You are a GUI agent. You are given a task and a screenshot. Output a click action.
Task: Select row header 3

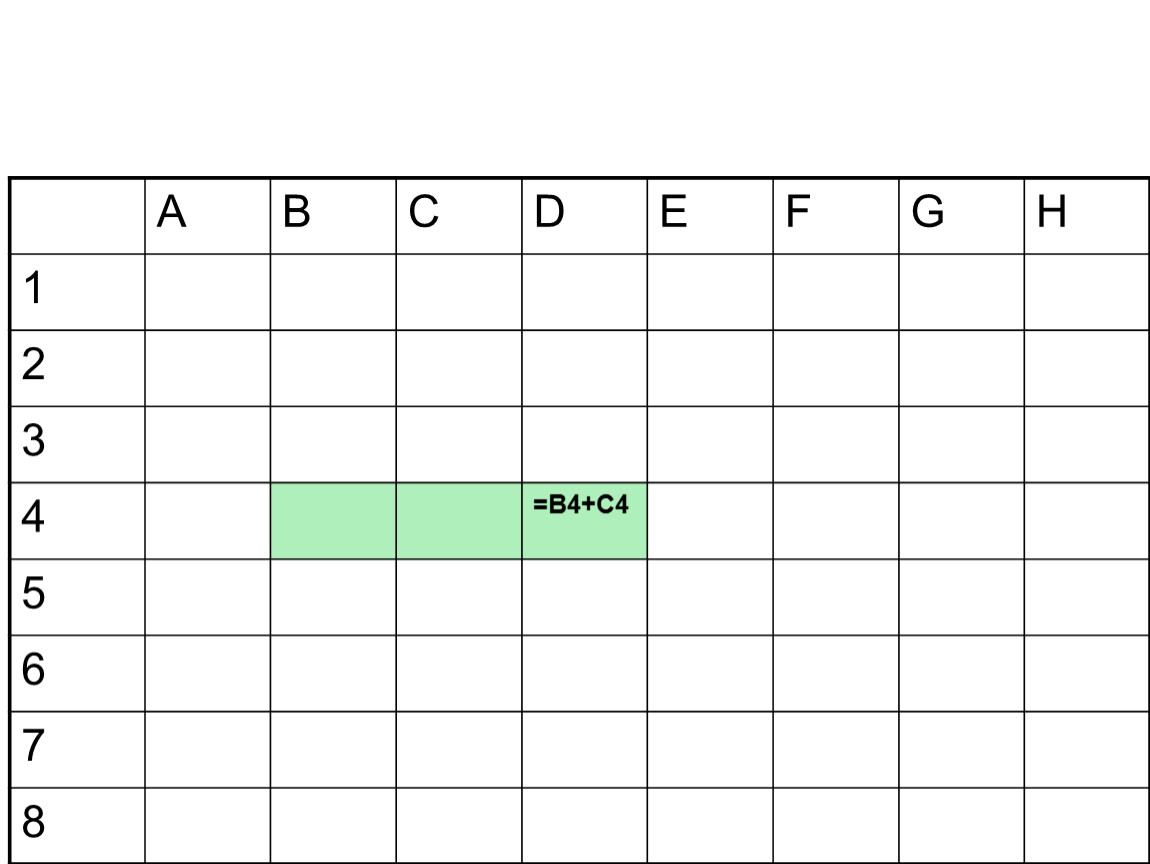(77, 444)
